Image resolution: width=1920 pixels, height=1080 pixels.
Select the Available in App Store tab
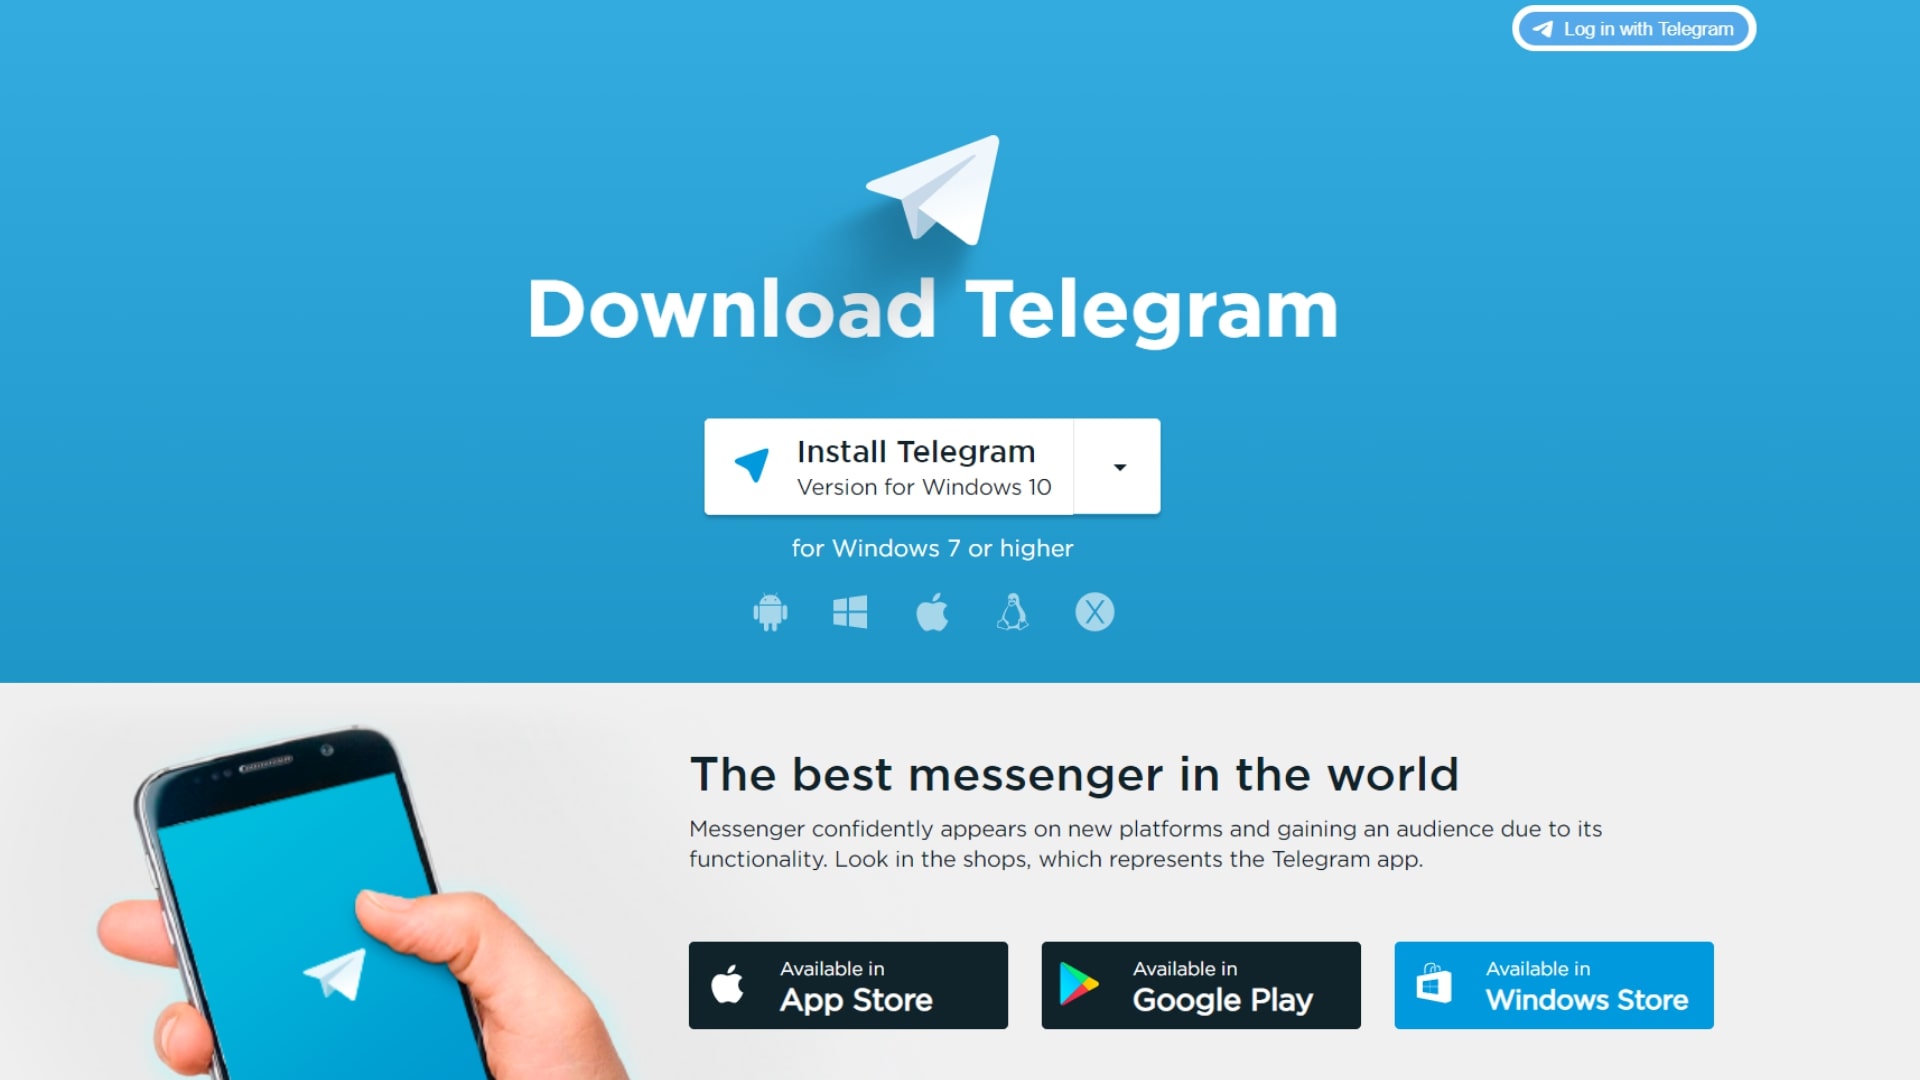[848, 985]
